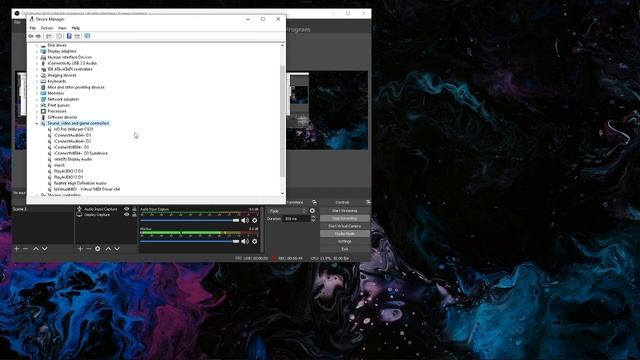
Task: Select HD Pro Webcam C920 device
Action: 73,129
